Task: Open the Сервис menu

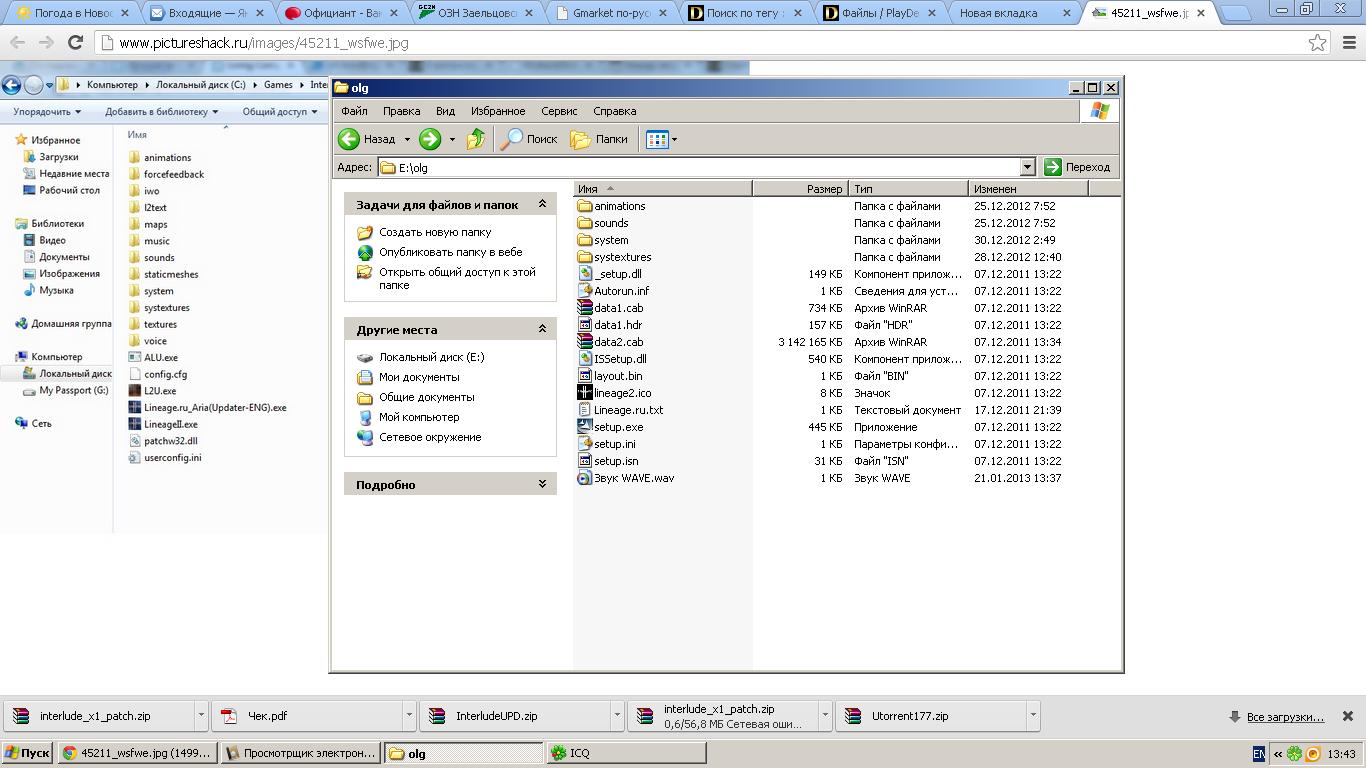Action: (x=559, y=111)
